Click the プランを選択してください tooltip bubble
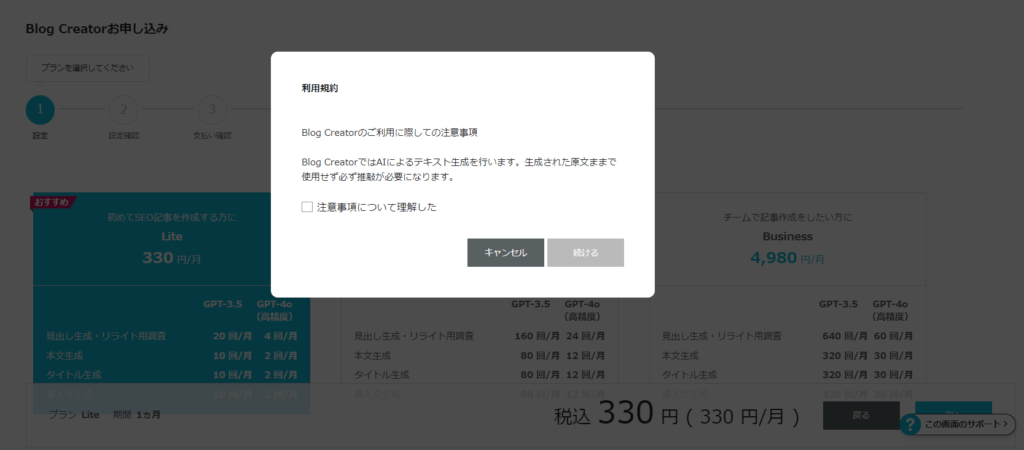 tap(88, 68)
